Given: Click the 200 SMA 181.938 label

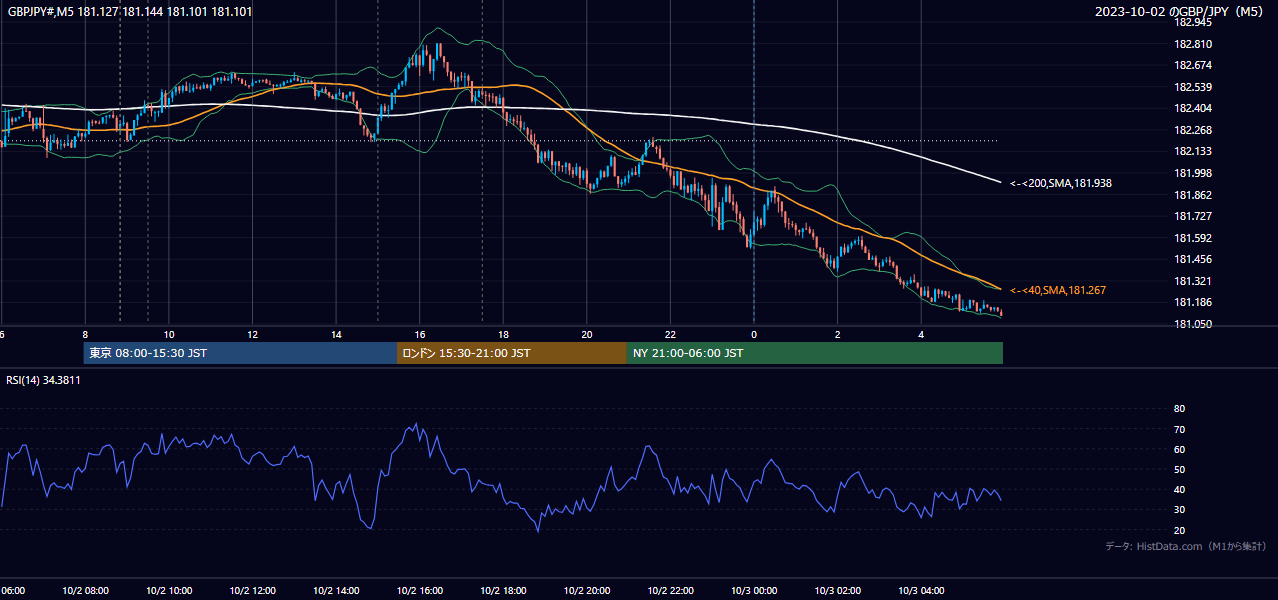Looking at the screenshot, I should click(x=1061, y=184).
